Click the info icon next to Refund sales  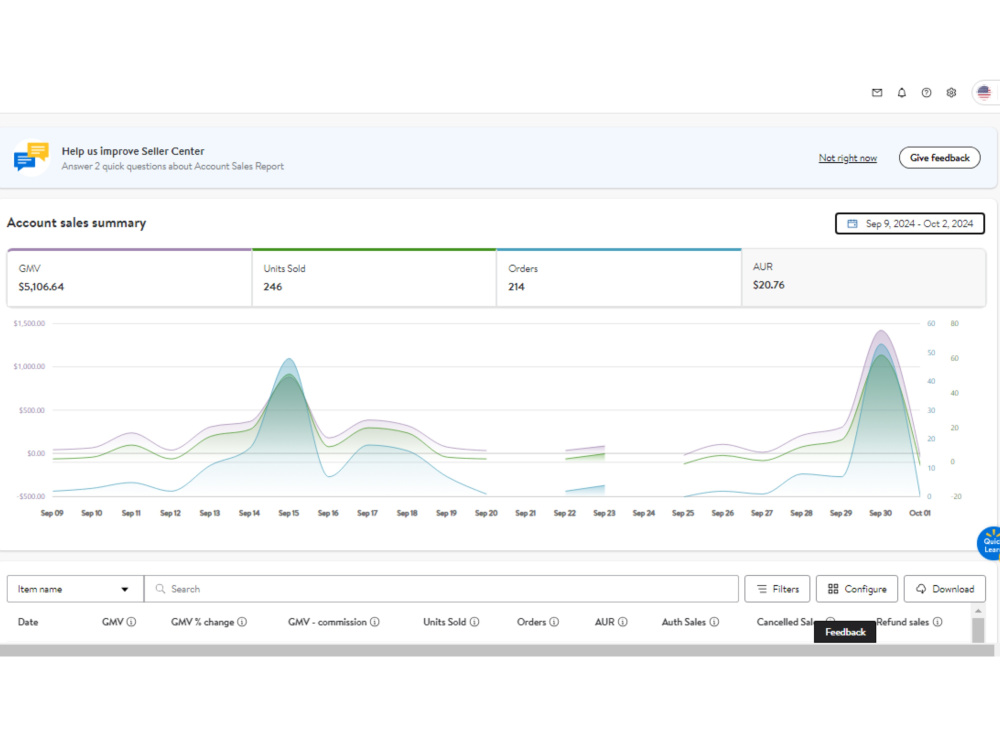click(x=938, y=622)
